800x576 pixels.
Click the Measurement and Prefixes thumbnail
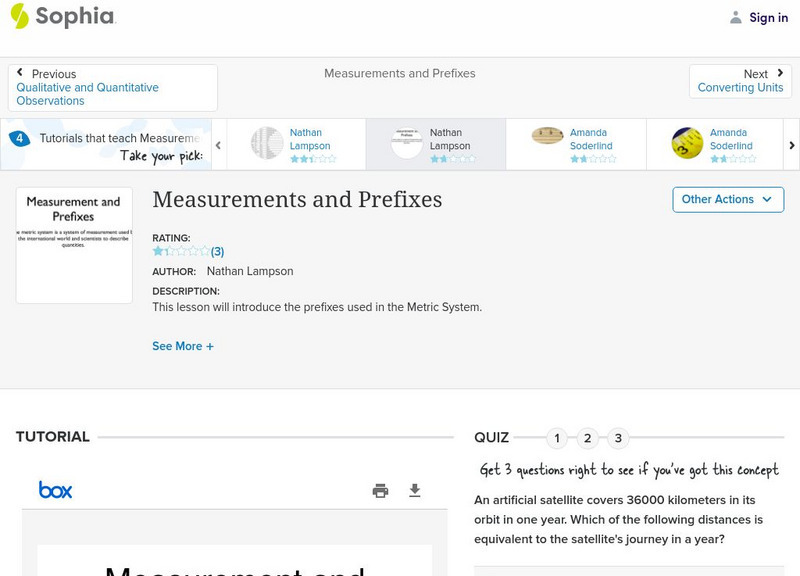[x=74, y=244]
